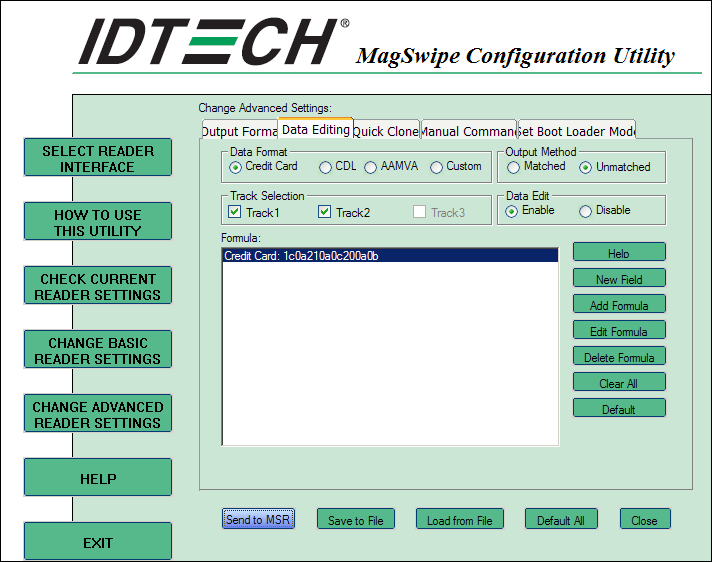The width and height of the screenshot is (712, 562).
Task: Switch to the Output Format tab
Action: [239, 130]
